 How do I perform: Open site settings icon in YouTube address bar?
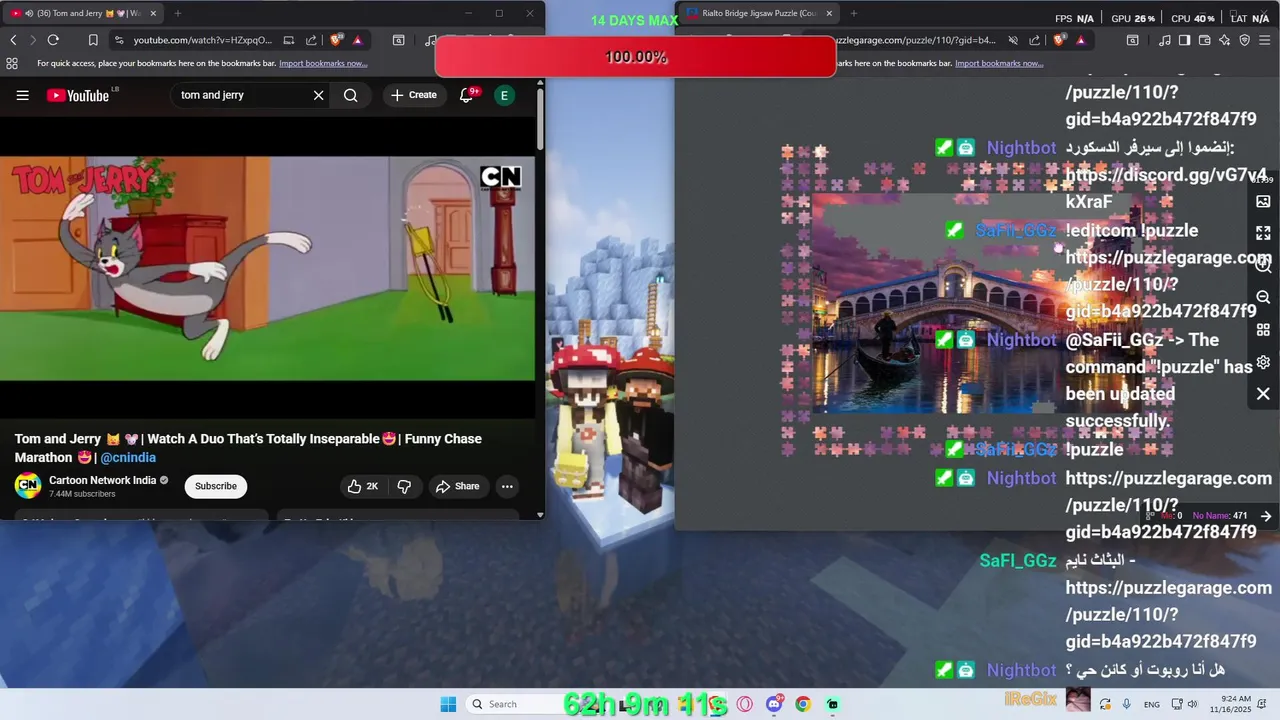119,40
